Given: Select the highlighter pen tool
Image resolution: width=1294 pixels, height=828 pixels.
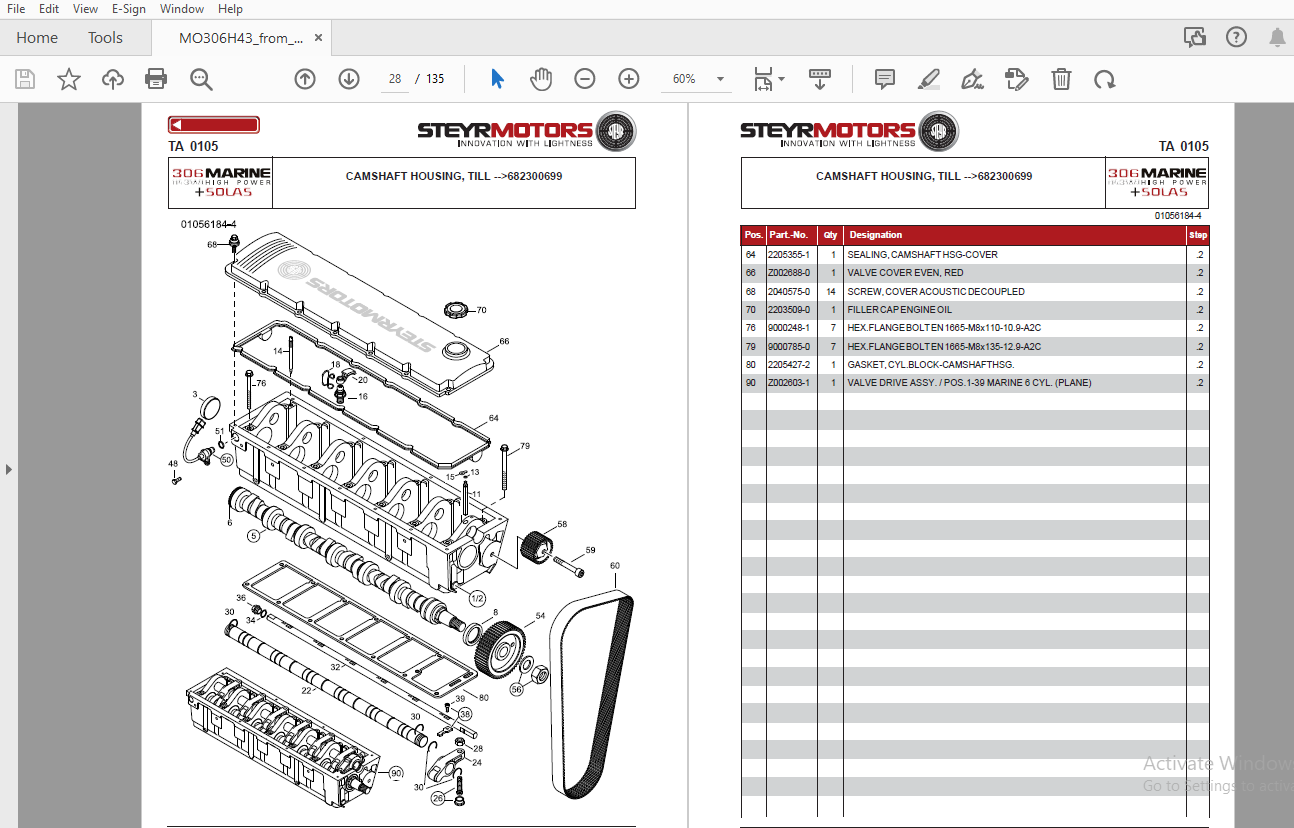Looking at the screenshot, I should tap(929, 79).
